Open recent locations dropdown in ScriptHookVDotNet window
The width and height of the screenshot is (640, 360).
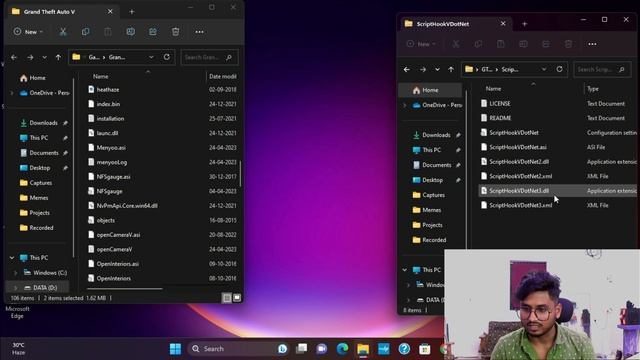coord(437,70)
